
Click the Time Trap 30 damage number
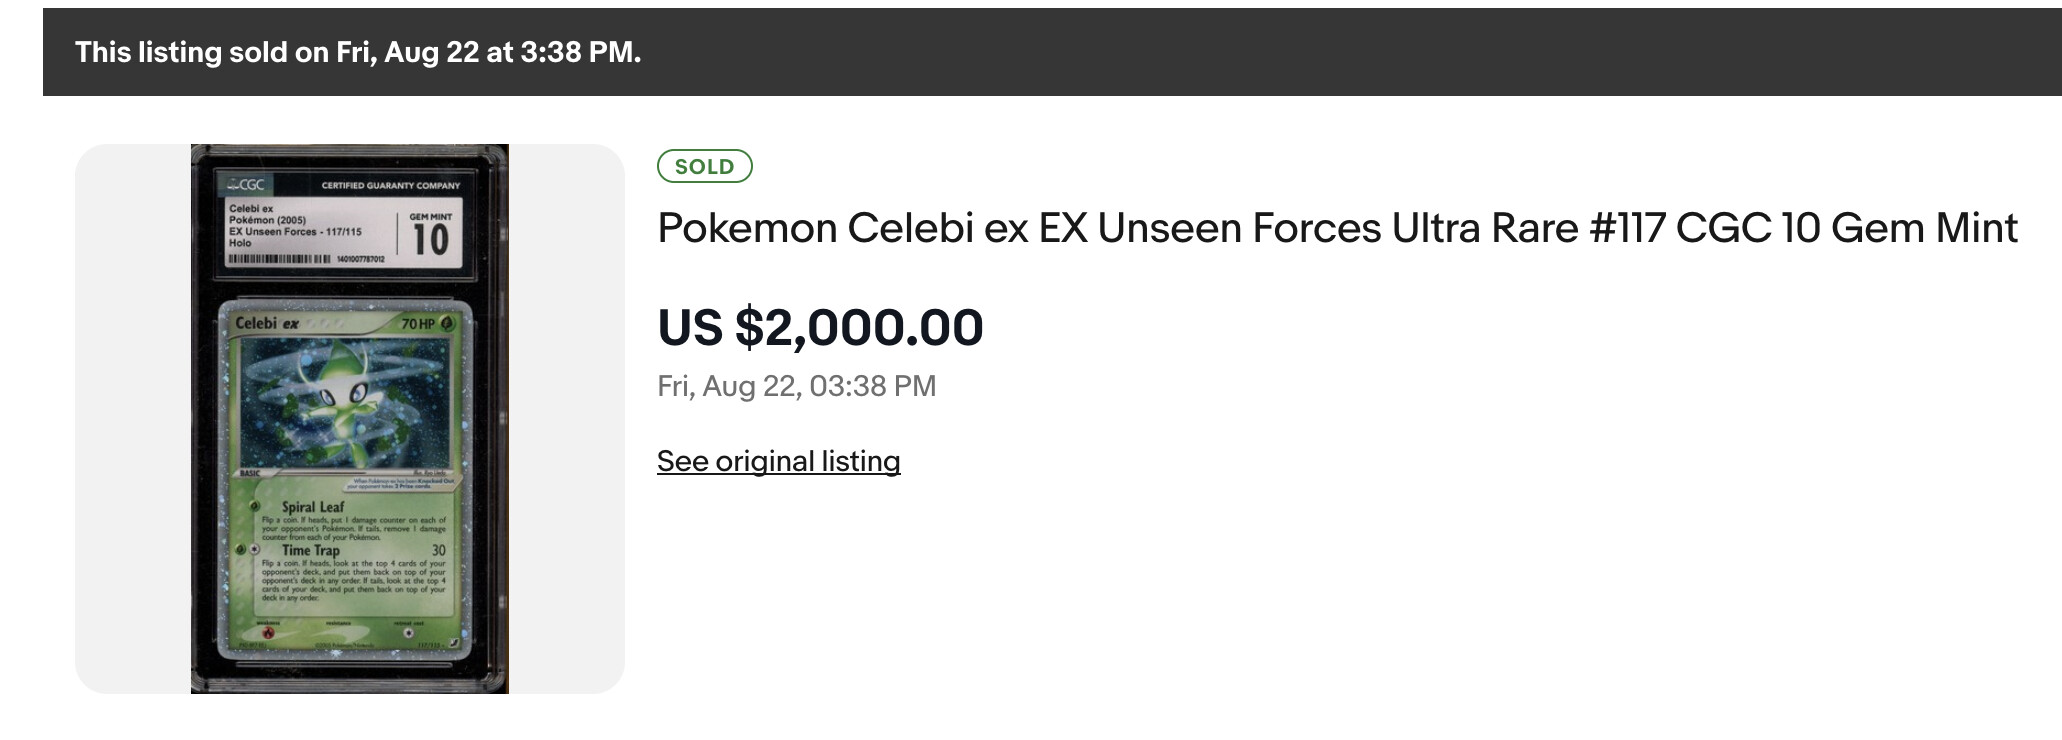(x=438, y=550)
